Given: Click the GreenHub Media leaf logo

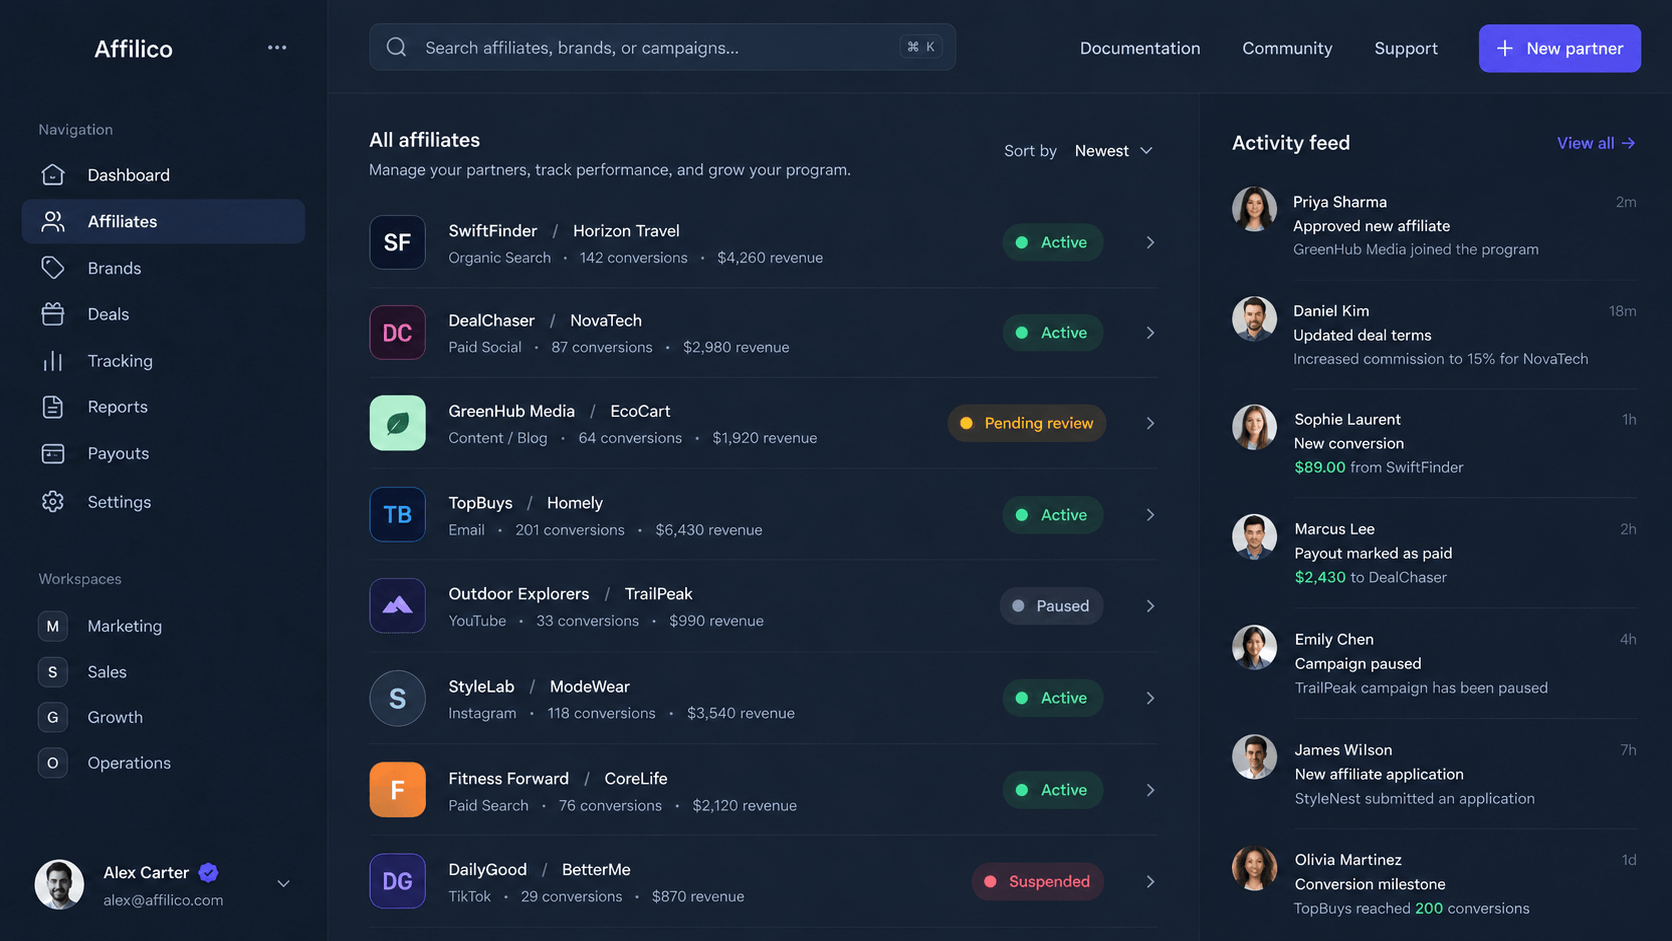Looking at the screenshot, I should click(397, 423).
